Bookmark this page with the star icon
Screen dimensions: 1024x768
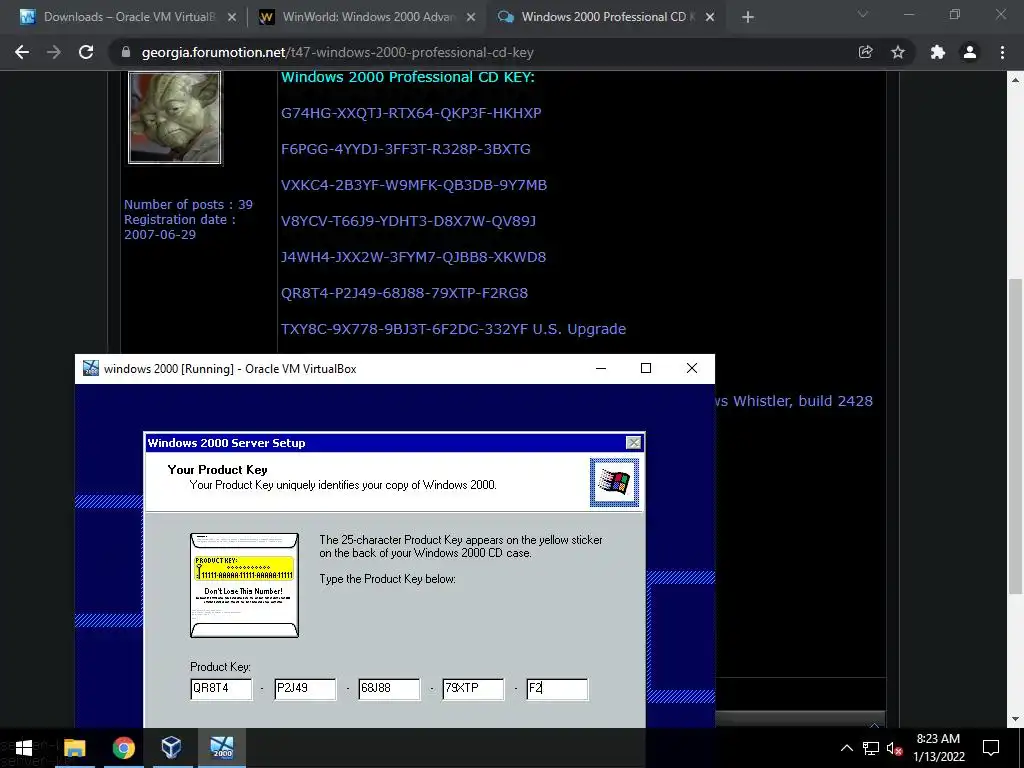coord(898,52)
